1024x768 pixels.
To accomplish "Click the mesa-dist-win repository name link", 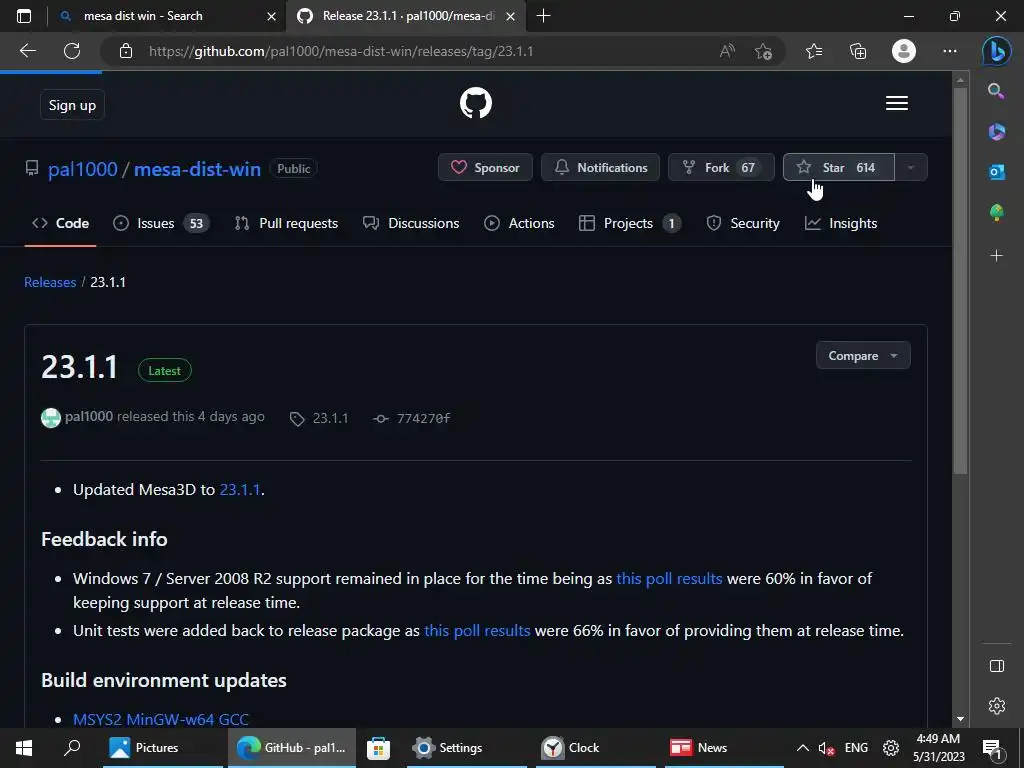I will [197, 169].
